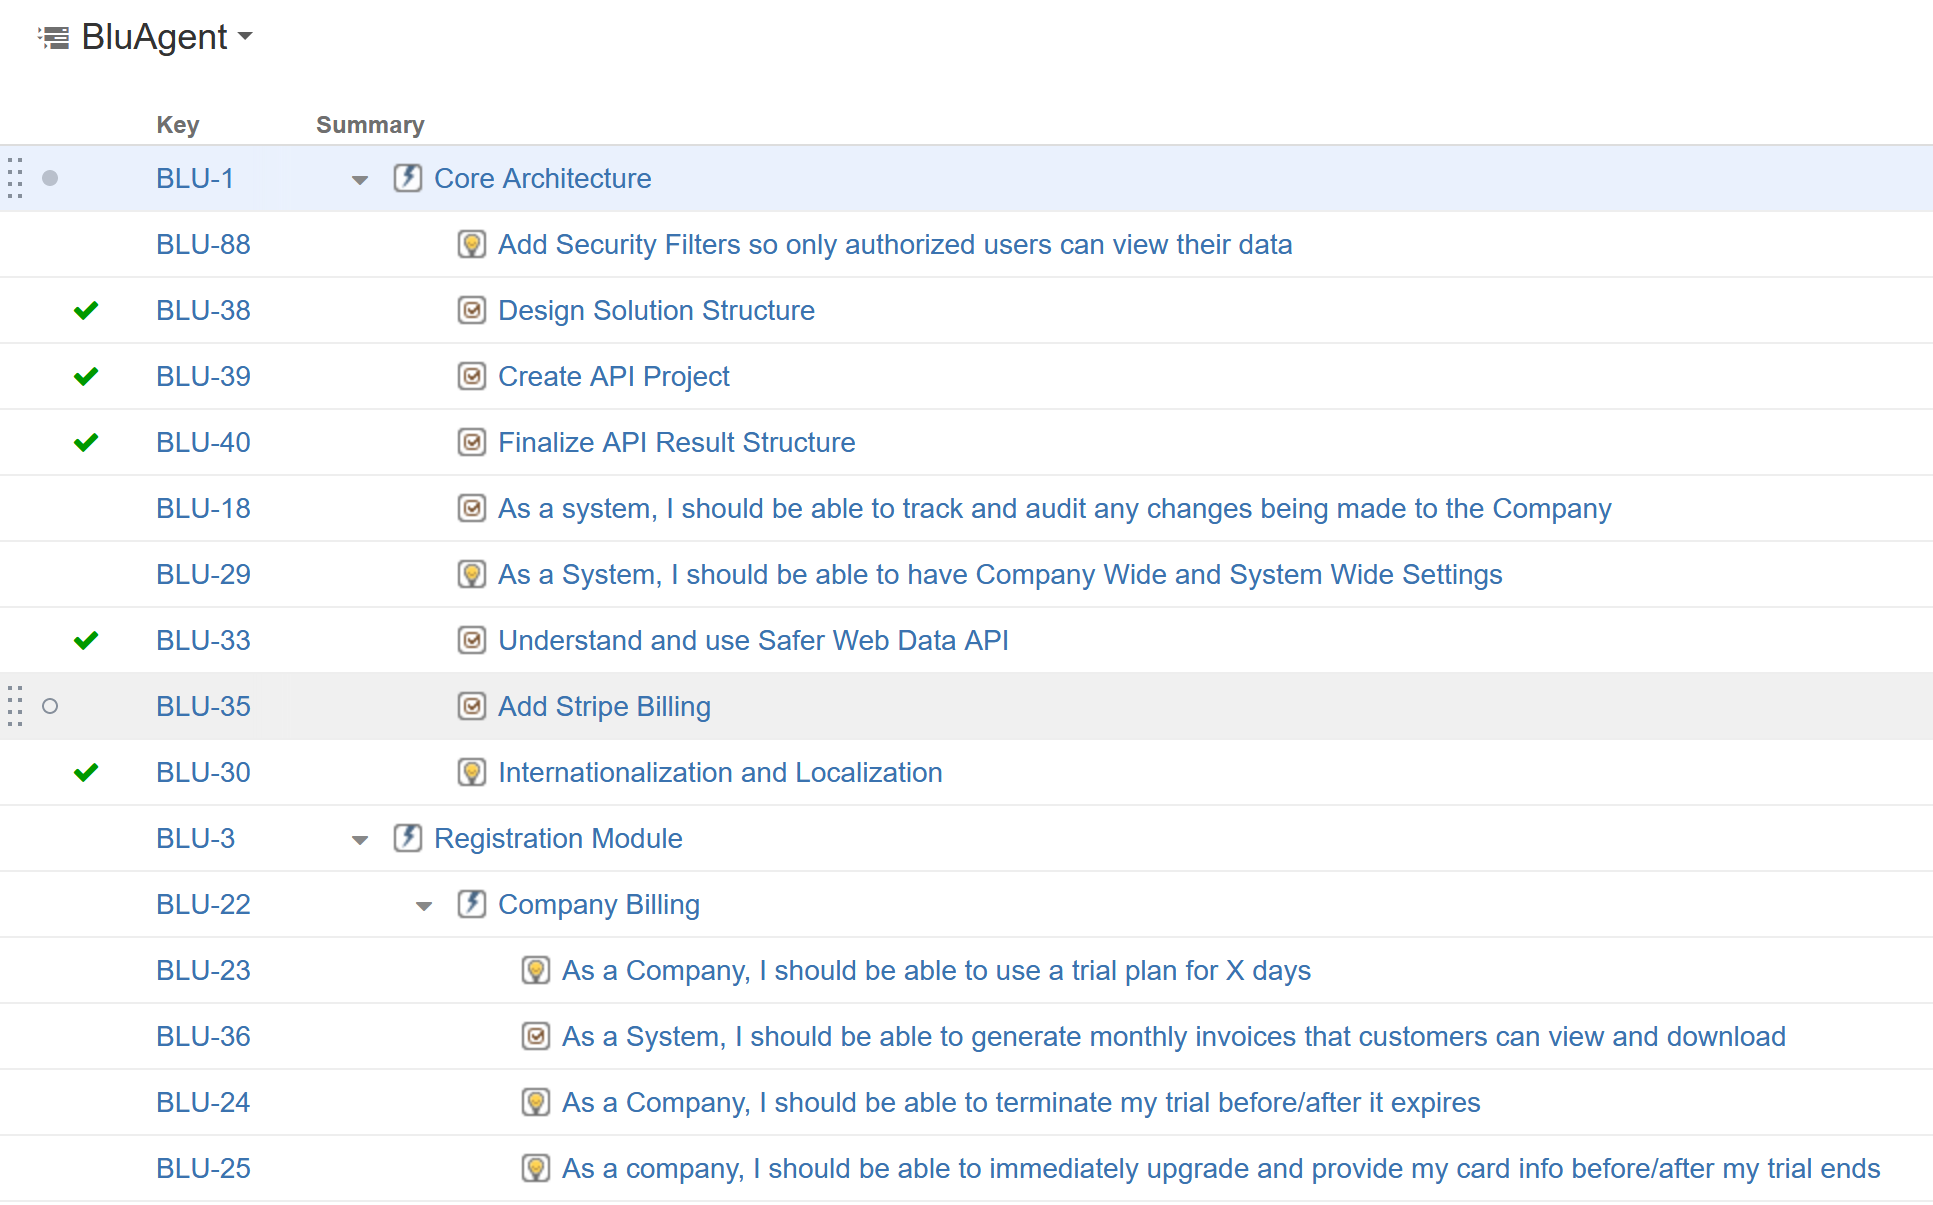Click the task icon for Design Solution Structure

tap(471, 310)
